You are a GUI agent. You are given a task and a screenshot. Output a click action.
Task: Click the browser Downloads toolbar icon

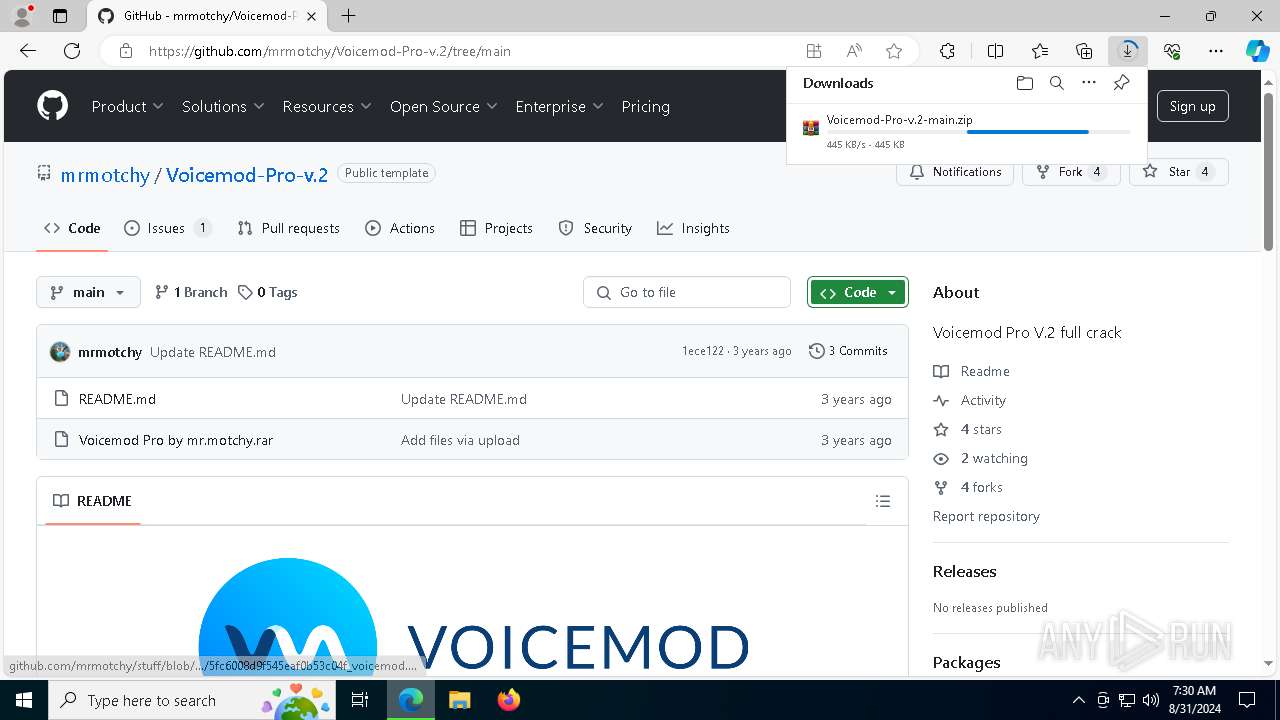pyautogui.click(x=1128, y=51)
